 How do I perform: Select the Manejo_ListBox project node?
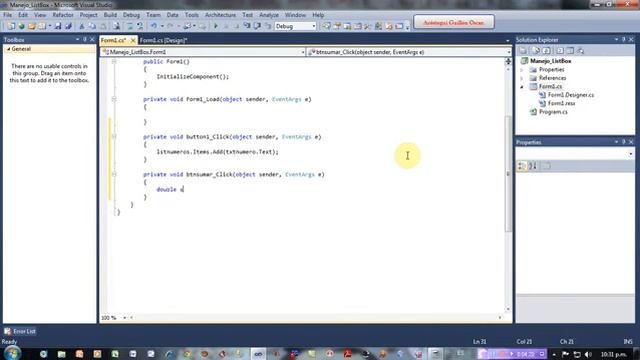click(550, 61)
